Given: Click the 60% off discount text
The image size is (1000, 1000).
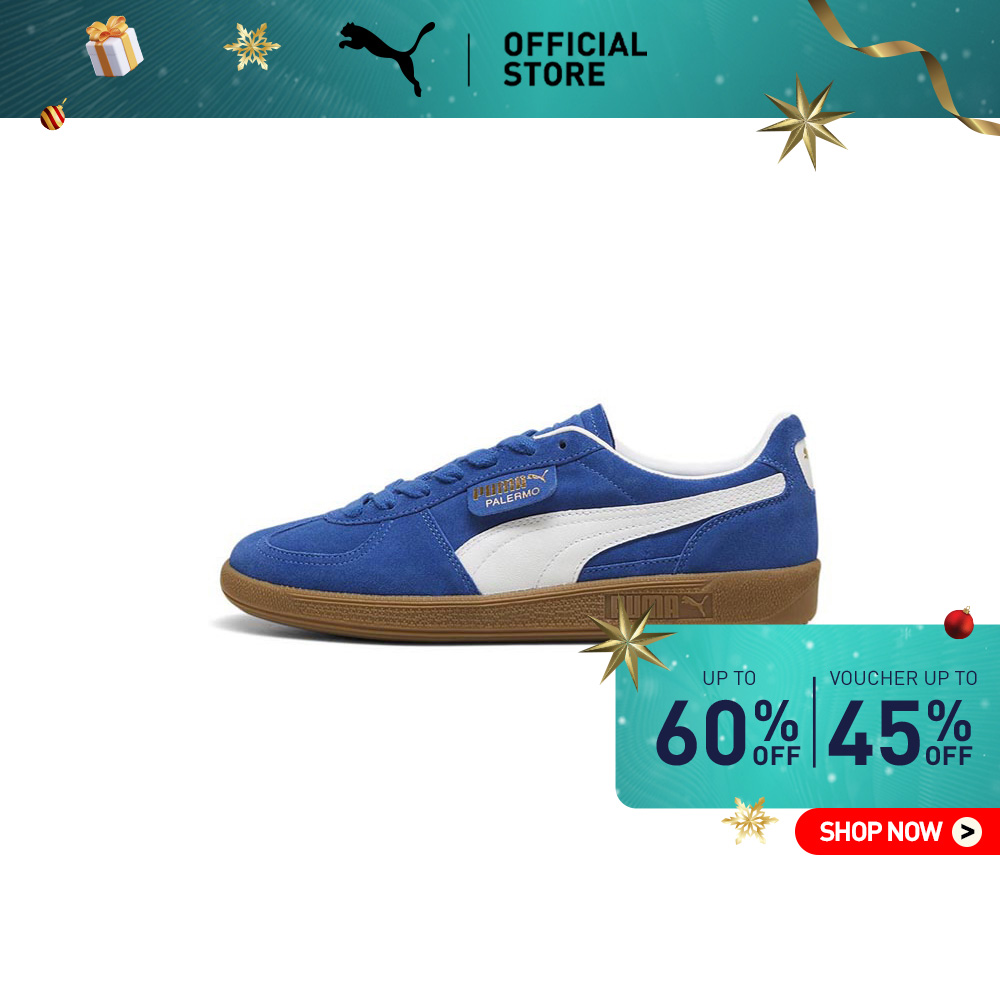Looking at the screenshot, I should tap(728, 732).
